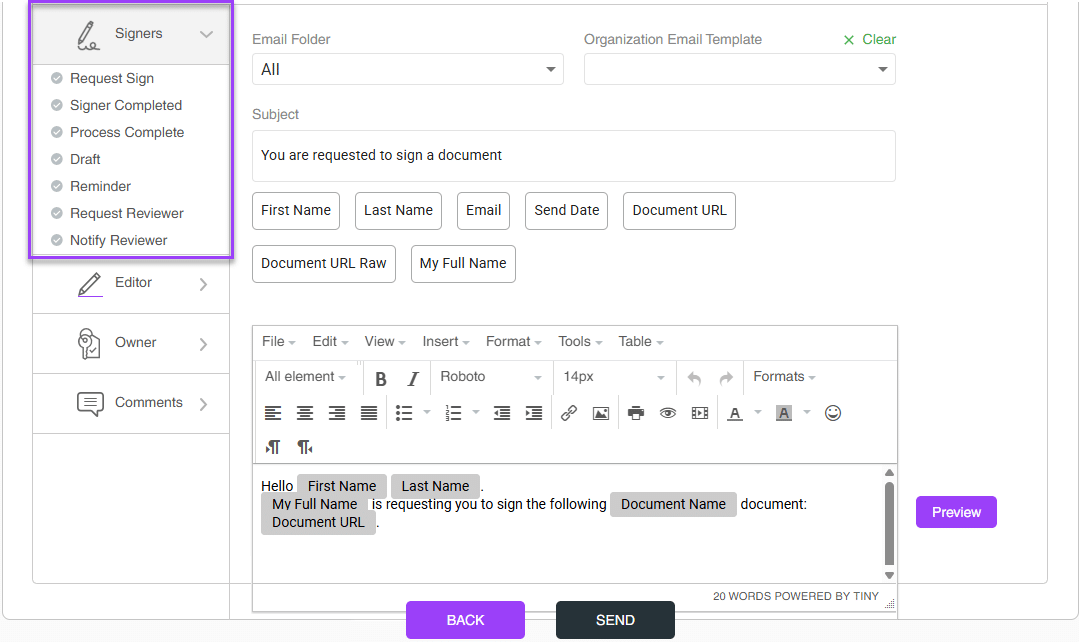Apply italic formatting
Screen dimensions: 1079x642
pos(413,379)
